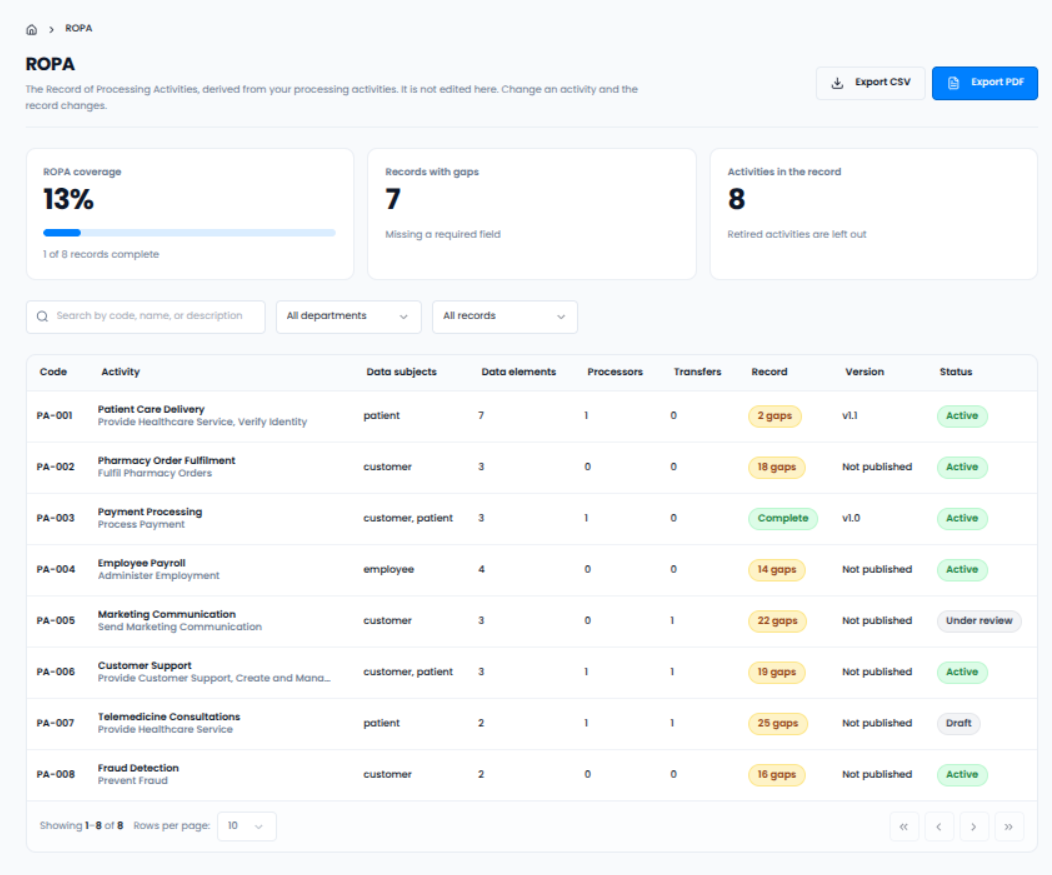The width and height of the screenshot is (1052, 875).
Task: Select the PA-001 code cell
Action: 54,416
